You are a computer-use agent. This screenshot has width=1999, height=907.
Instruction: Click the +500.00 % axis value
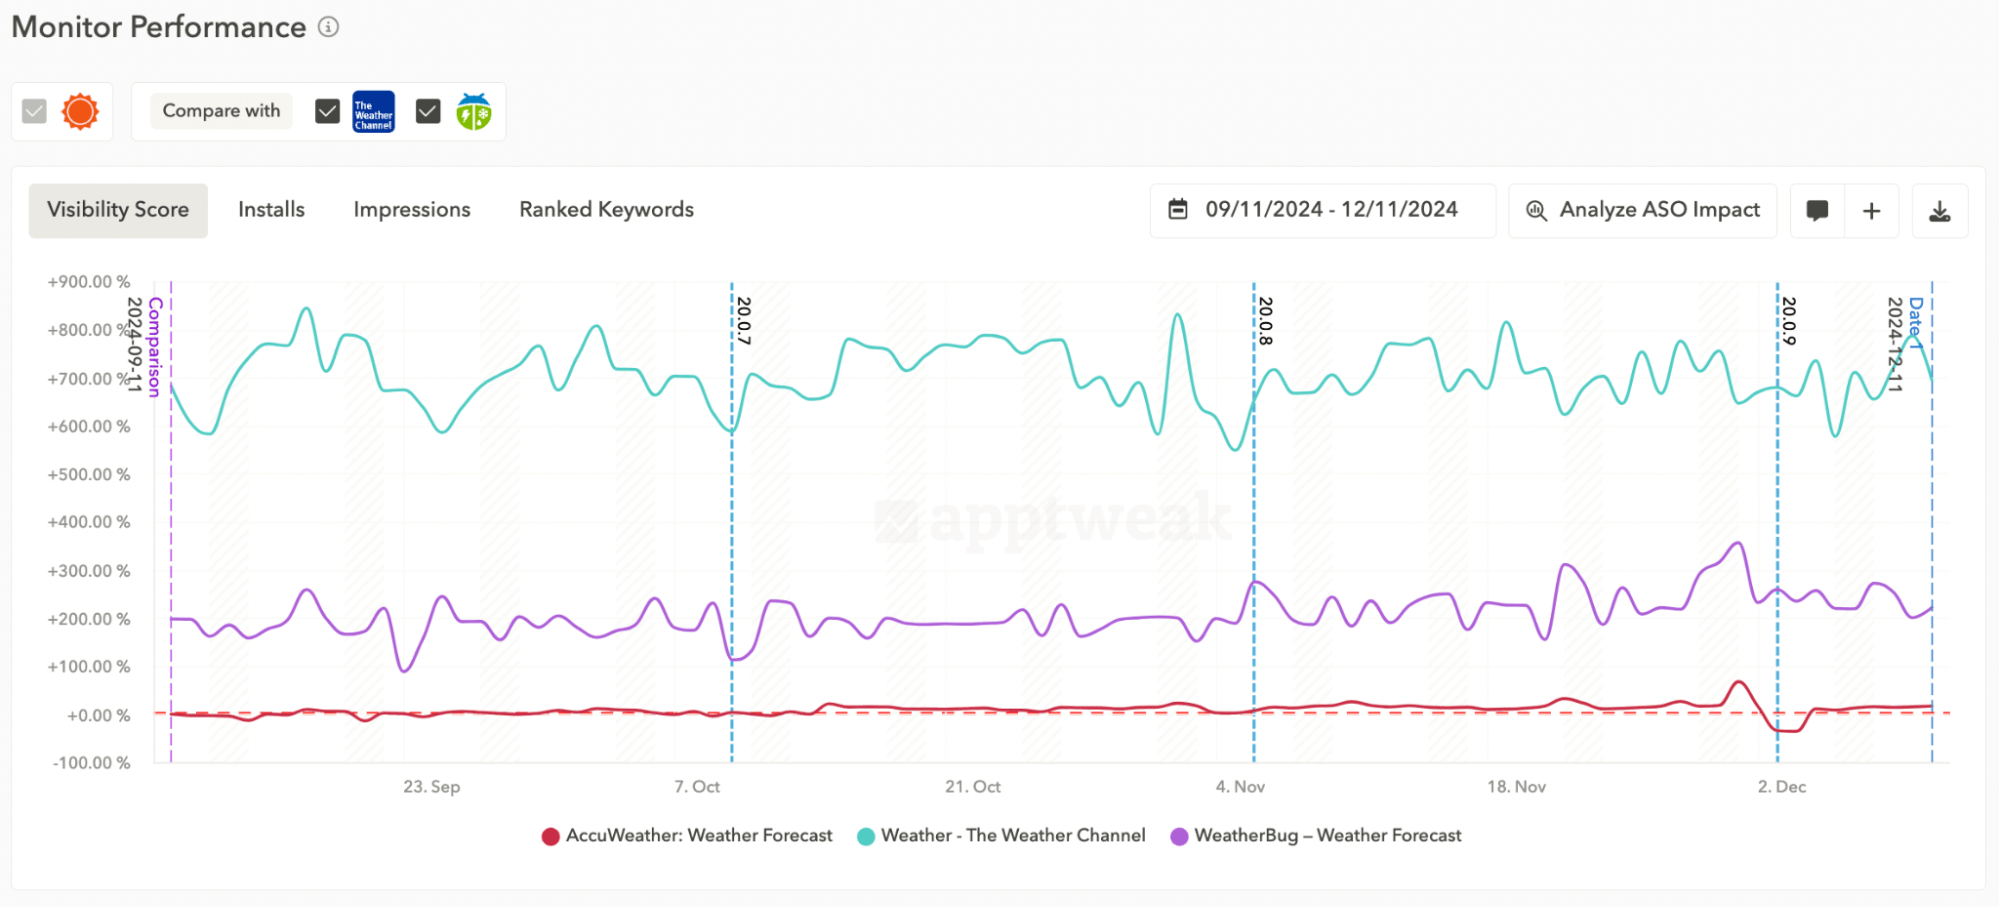pos(89,474)
